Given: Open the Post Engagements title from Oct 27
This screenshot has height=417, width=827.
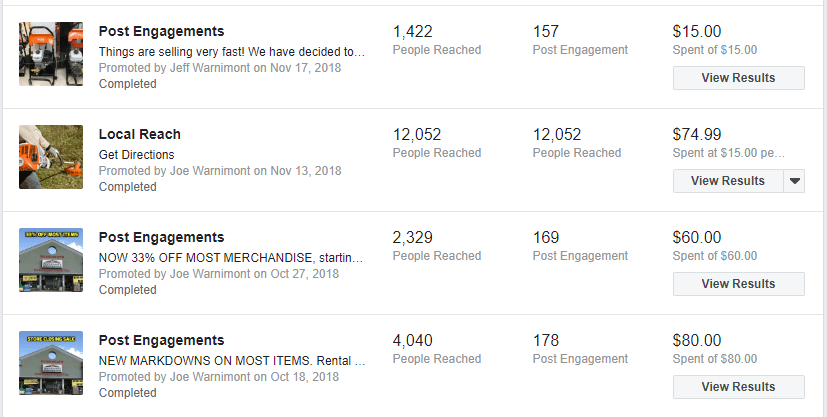Looking at the screenshot, I should coord(161,237).
